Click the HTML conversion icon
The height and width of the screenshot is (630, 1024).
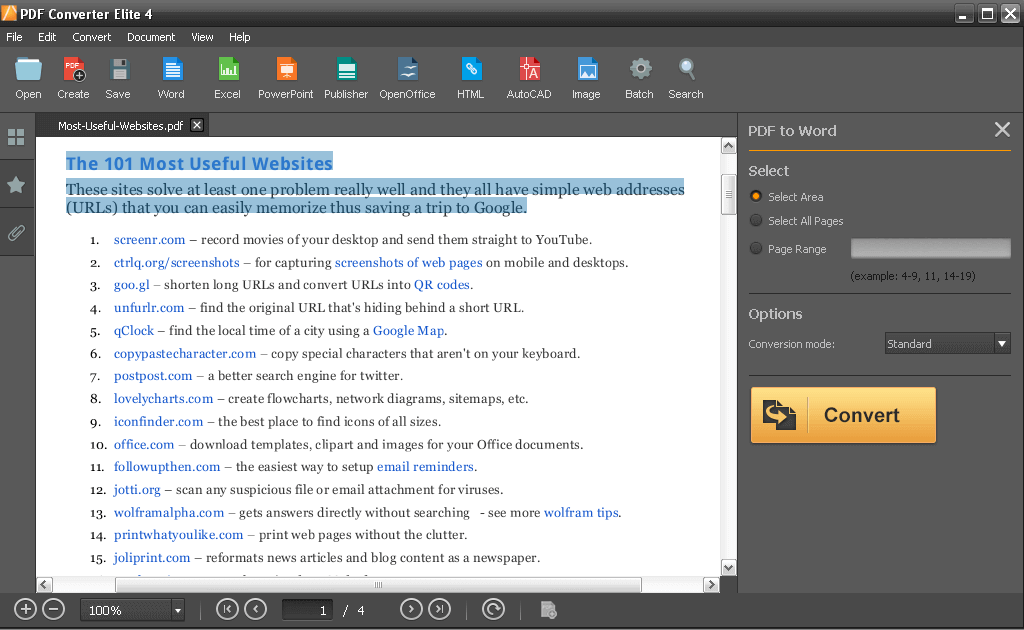click(470, 78)
